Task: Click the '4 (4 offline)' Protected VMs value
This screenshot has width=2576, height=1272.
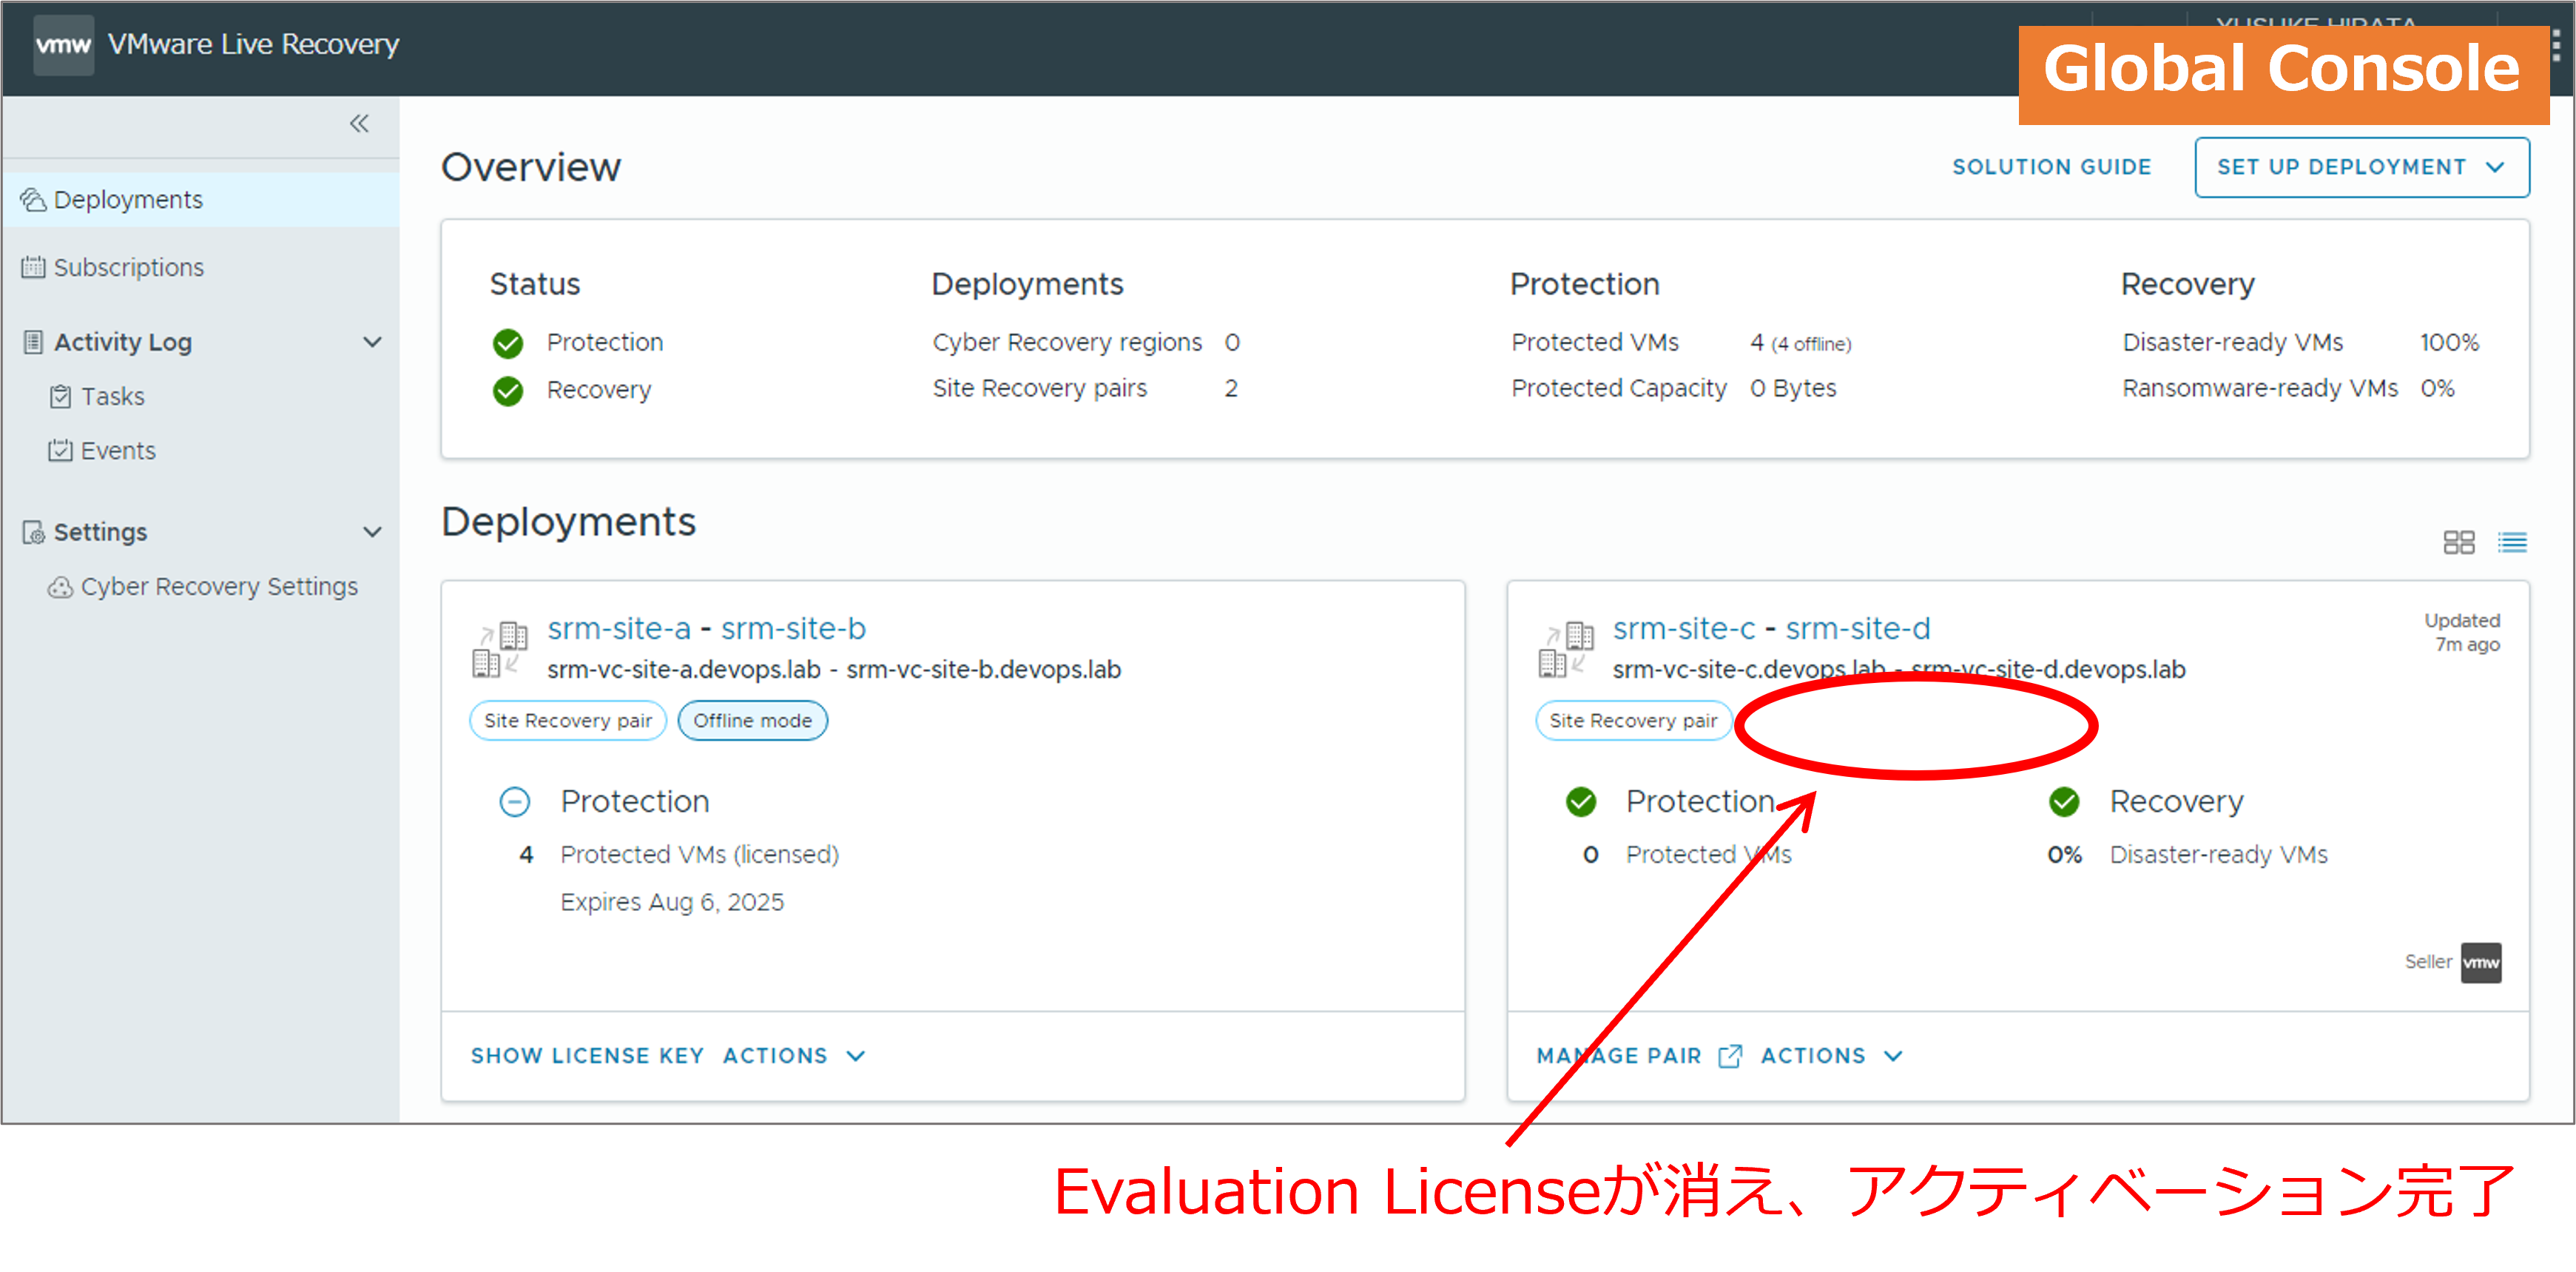Action: pyautogui.click(x=1800, y=343)
